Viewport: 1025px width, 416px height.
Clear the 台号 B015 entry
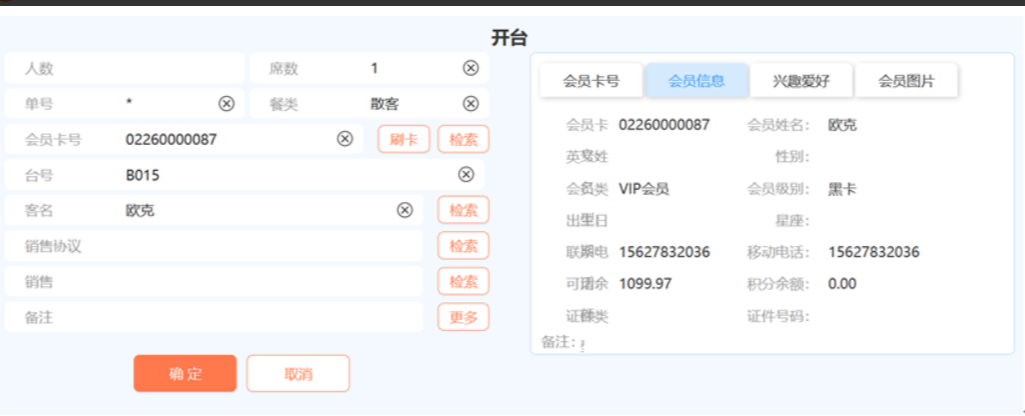tap(466, 175)
